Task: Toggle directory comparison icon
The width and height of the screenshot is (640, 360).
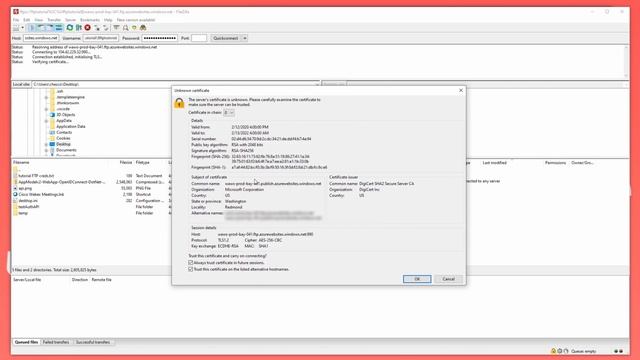Action: click(x=125, y=28)
